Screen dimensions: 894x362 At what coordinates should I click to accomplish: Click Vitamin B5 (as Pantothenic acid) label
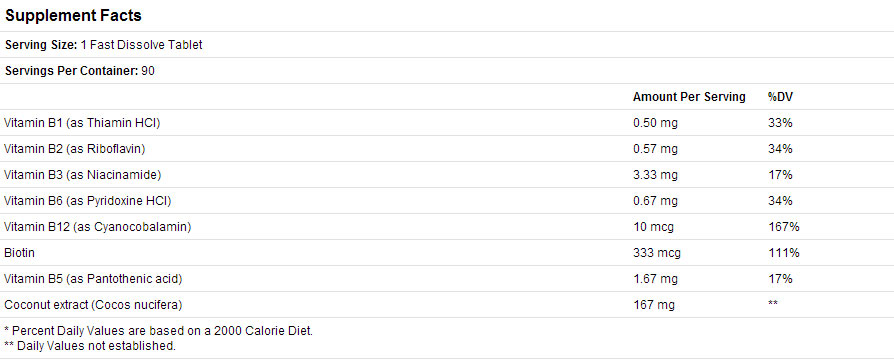(x=93, y=279)
